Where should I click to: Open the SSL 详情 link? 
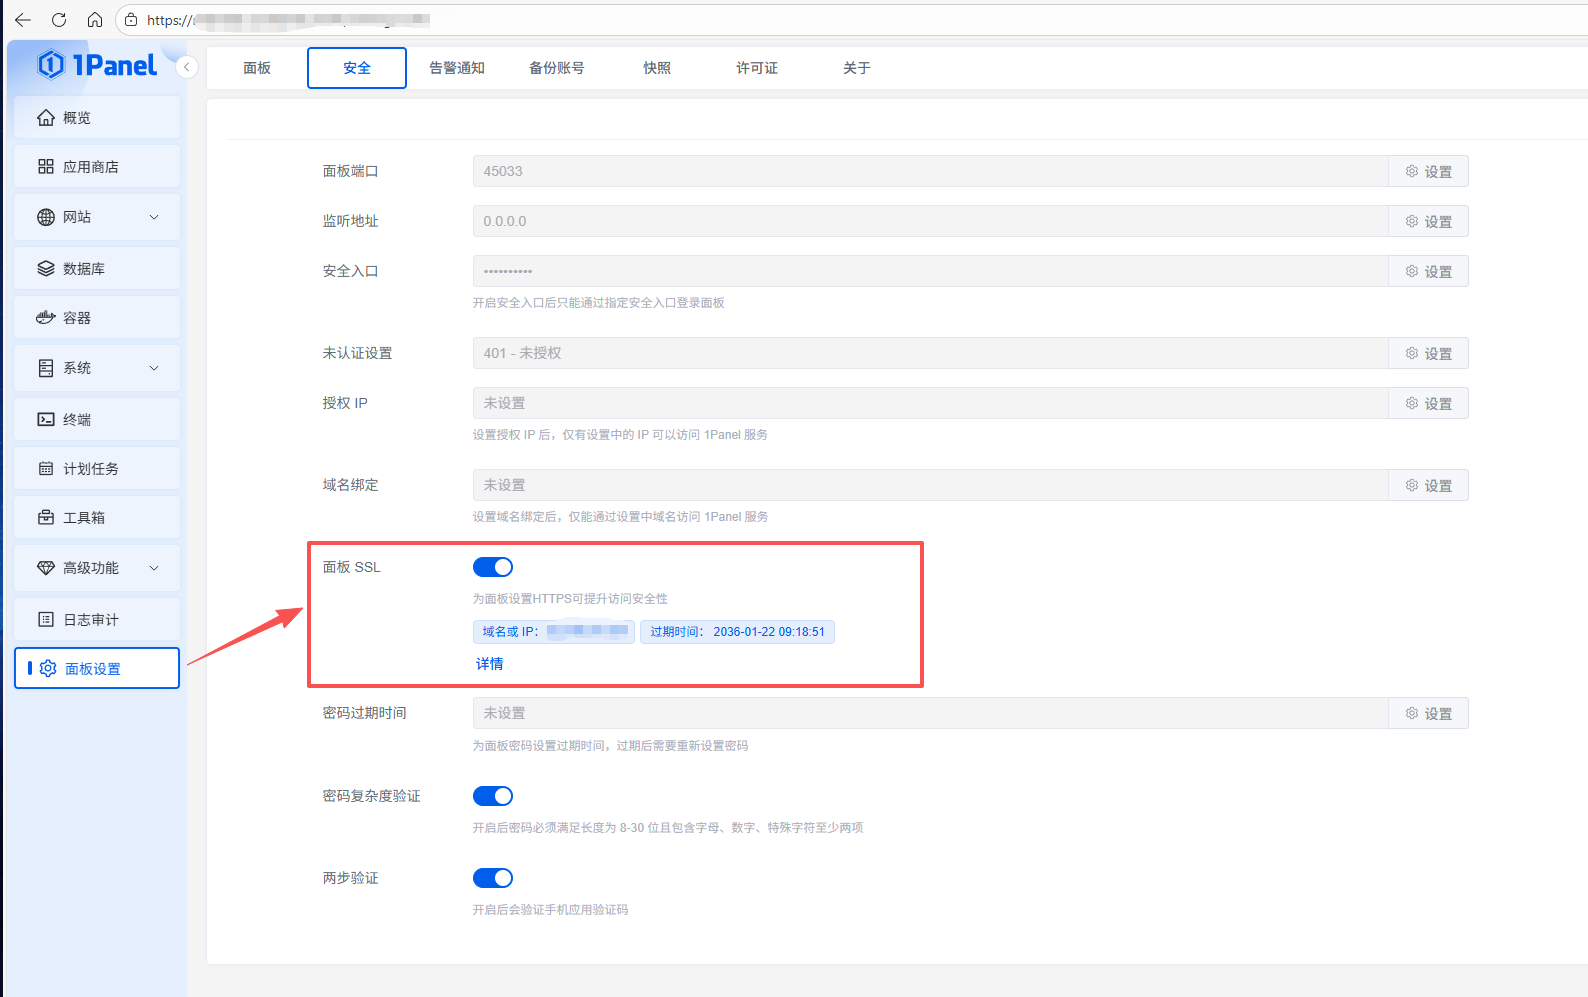click(490, 664)
